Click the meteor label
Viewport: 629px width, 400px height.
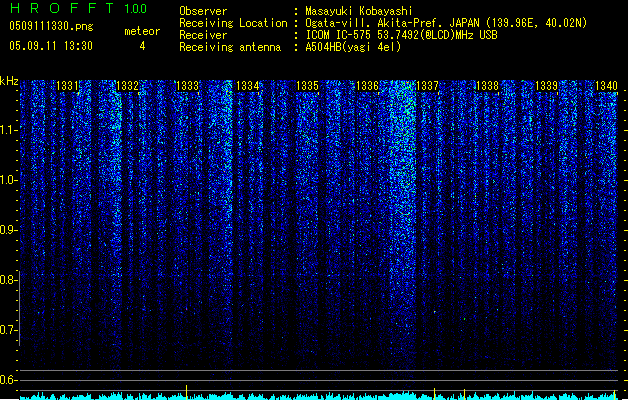(x=142, y=31)
